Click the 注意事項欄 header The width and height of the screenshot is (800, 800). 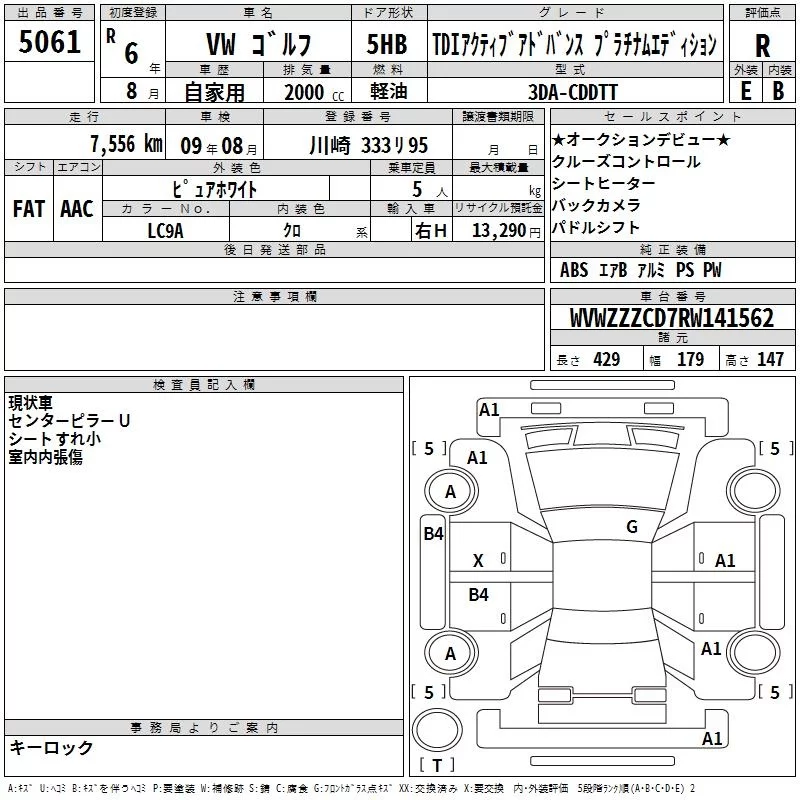click(274, 296)
